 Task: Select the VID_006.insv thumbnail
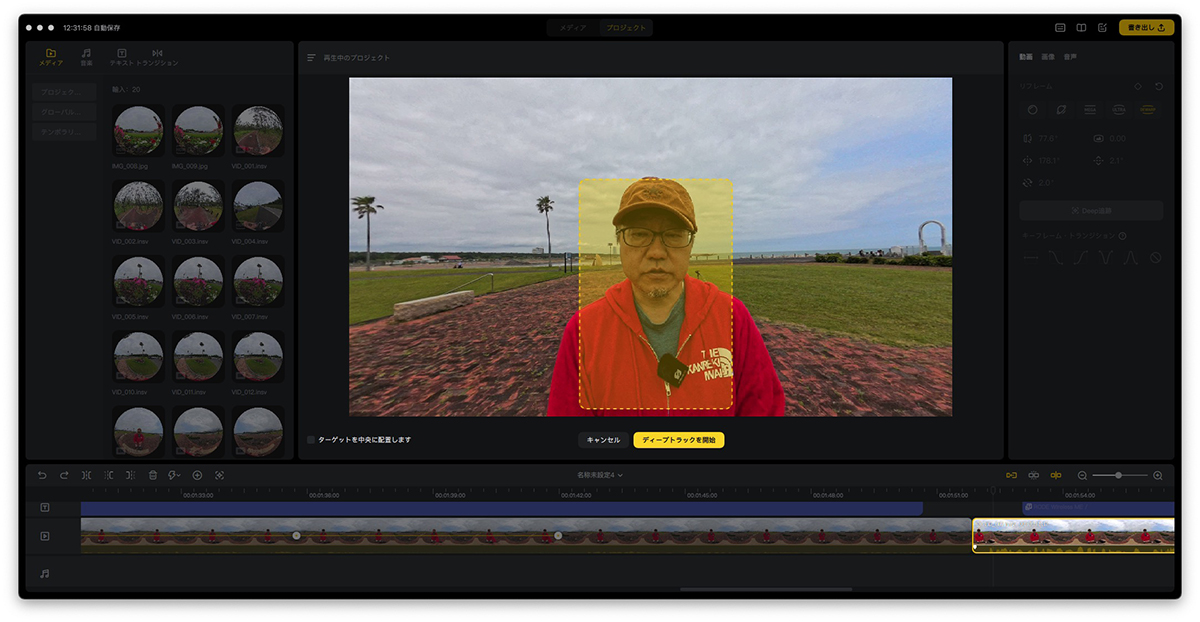click(x=198, y=281)
